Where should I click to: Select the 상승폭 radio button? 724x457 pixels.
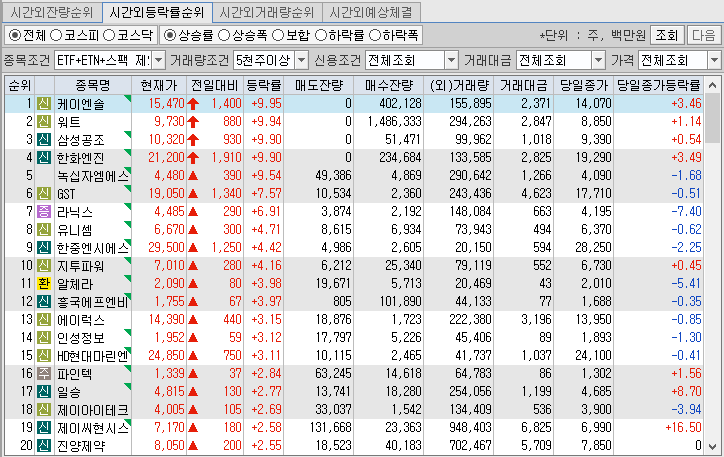(224, 35)
